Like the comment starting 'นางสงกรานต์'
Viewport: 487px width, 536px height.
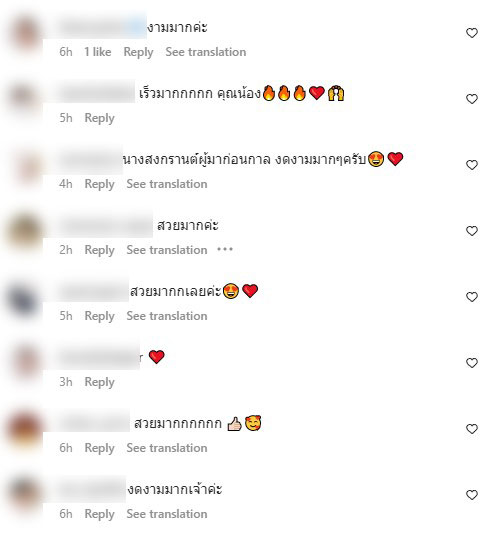point(472,165)
